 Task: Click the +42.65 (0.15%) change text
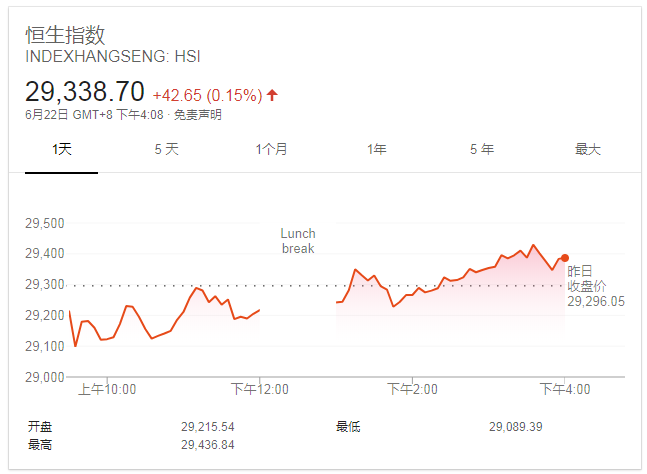208,95
